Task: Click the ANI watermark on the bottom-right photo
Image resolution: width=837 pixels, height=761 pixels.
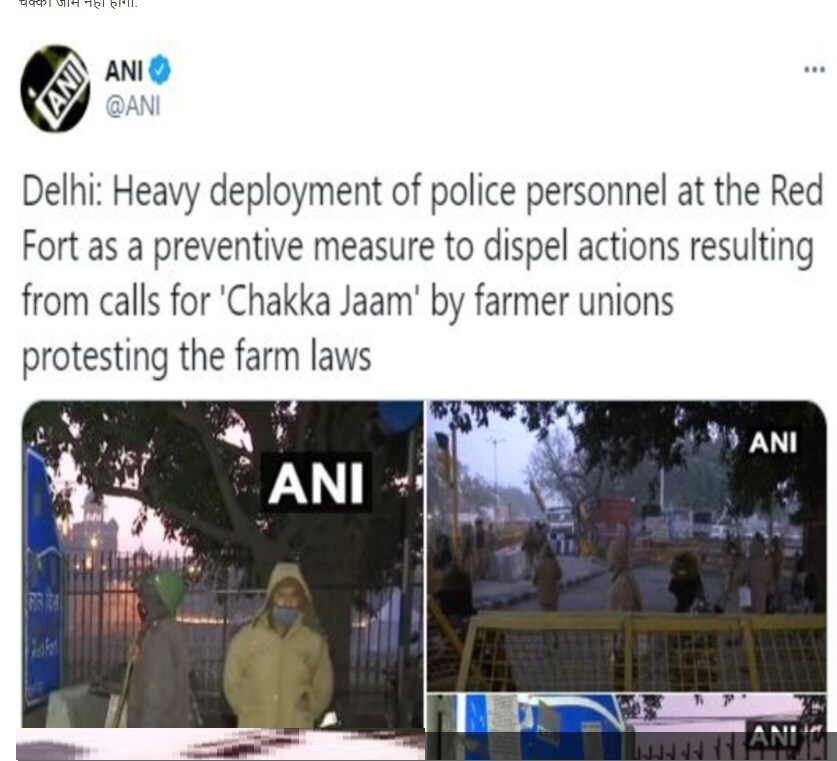Action: [773, 736]
